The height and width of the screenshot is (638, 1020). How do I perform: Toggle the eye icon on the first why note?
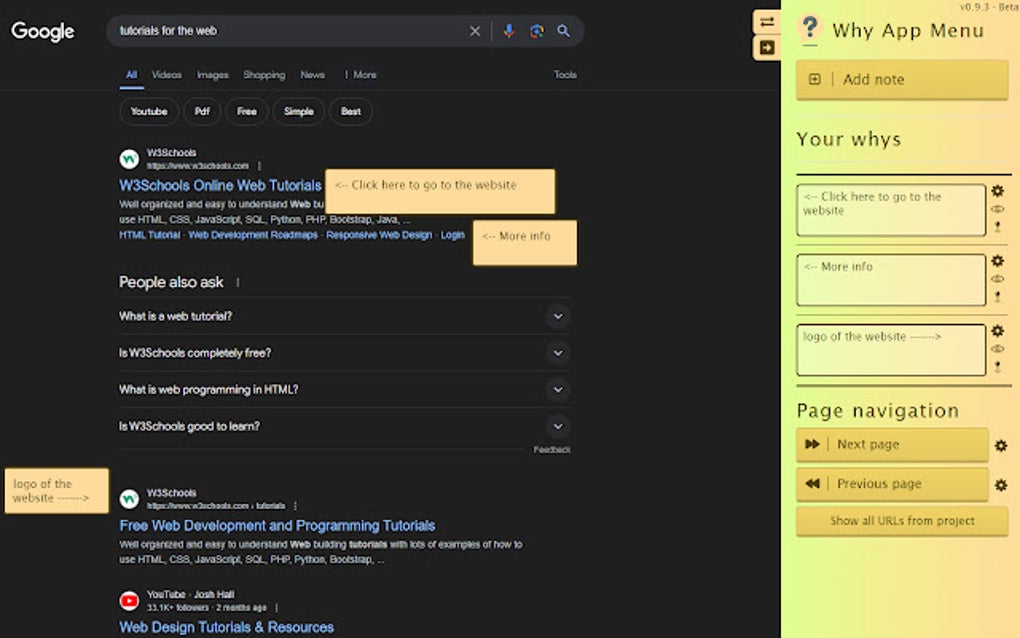click(x=997, y=207)
